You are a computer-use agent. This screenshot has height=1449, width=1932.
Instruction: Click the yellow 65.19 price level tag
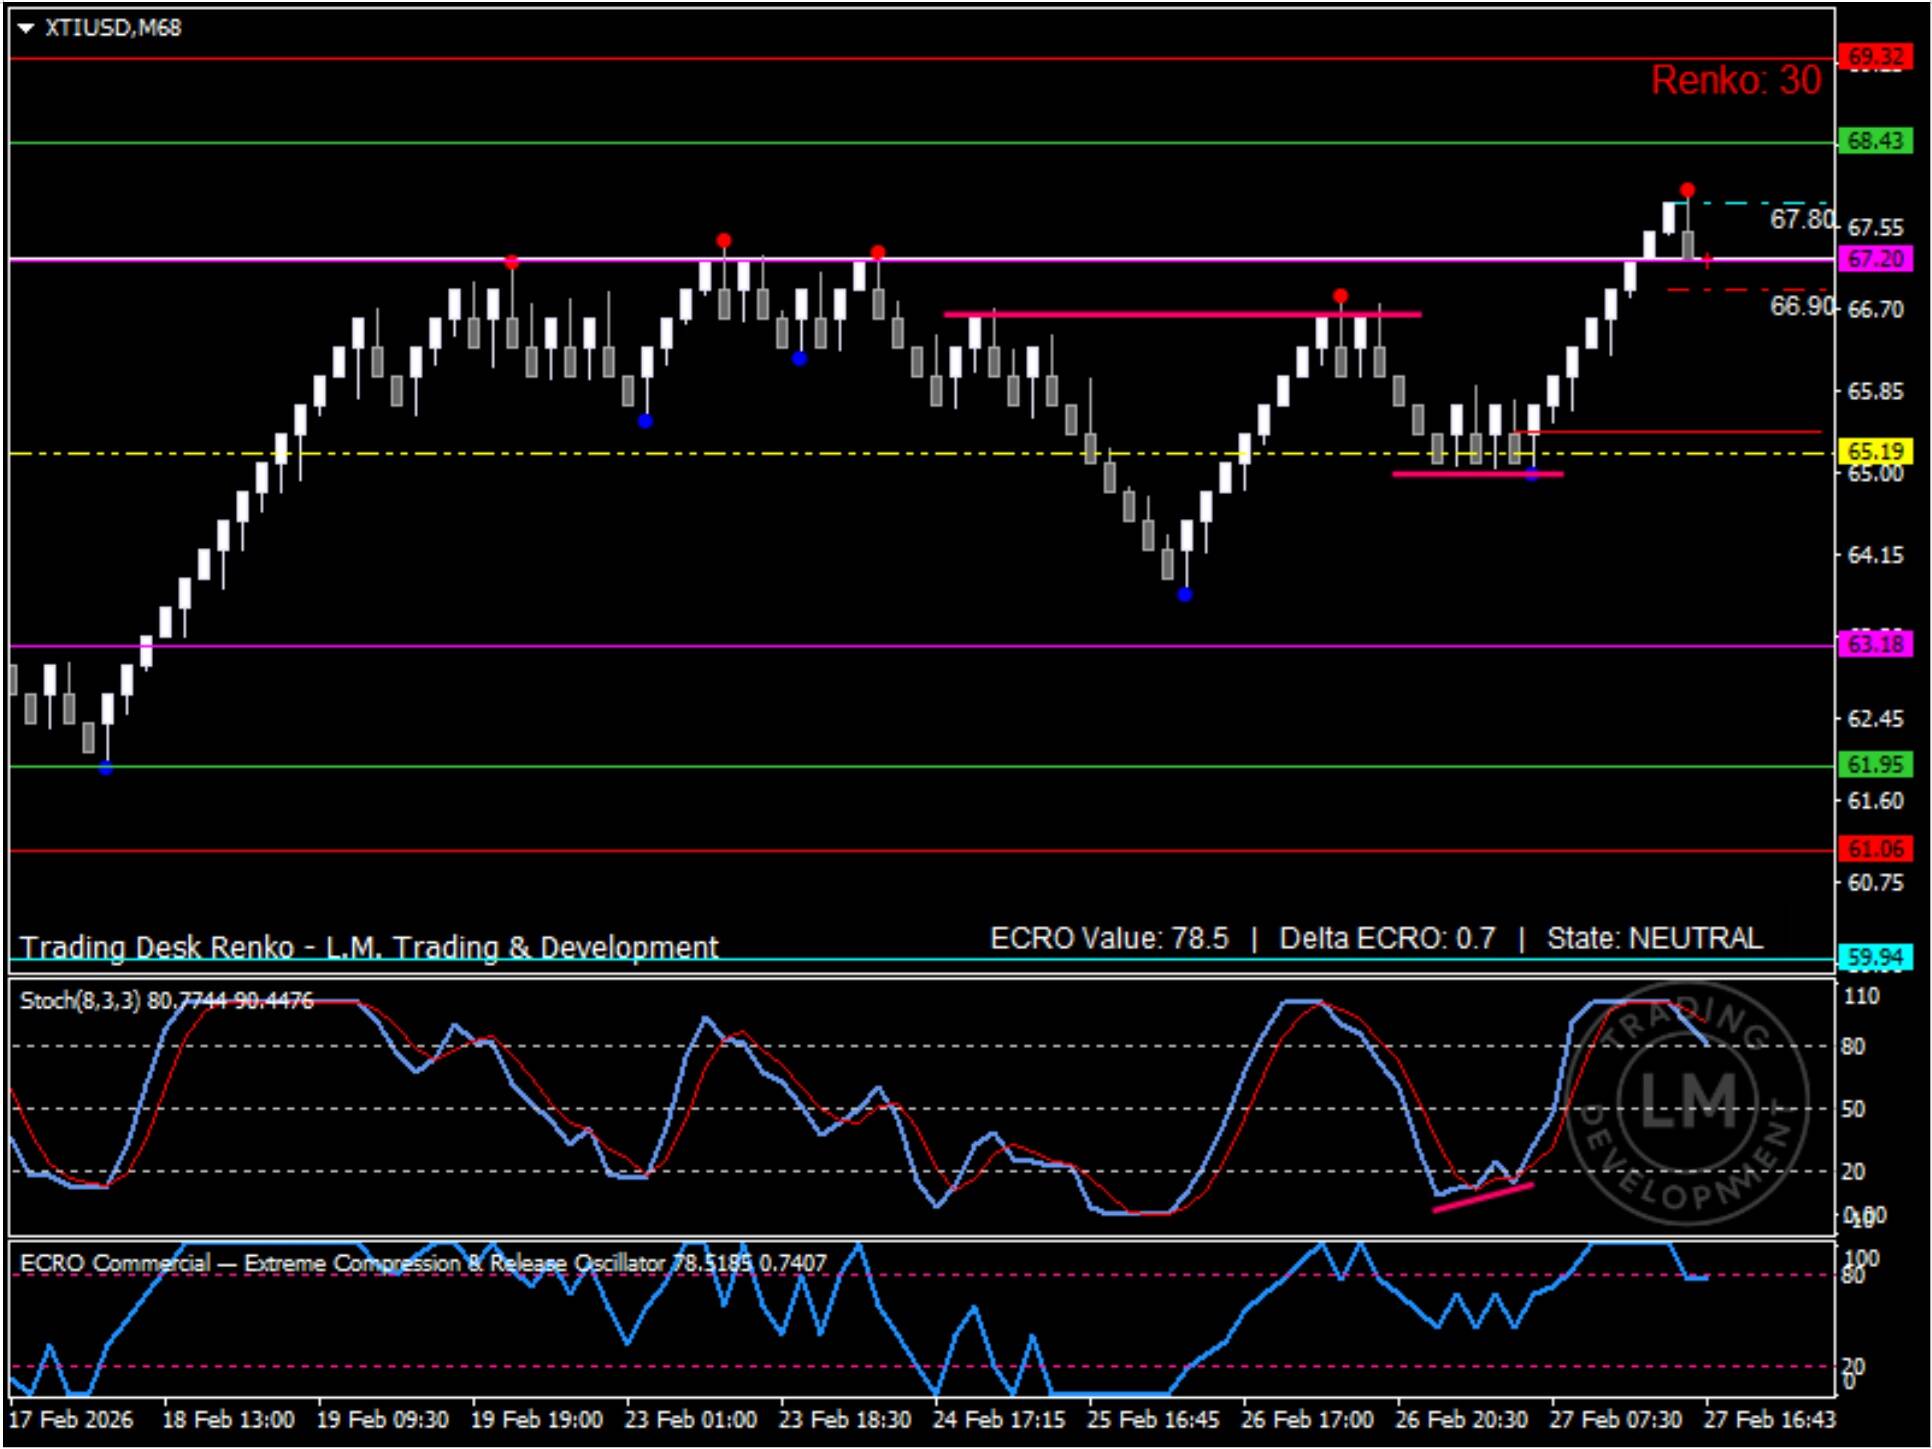click(x=1875, y=451)
